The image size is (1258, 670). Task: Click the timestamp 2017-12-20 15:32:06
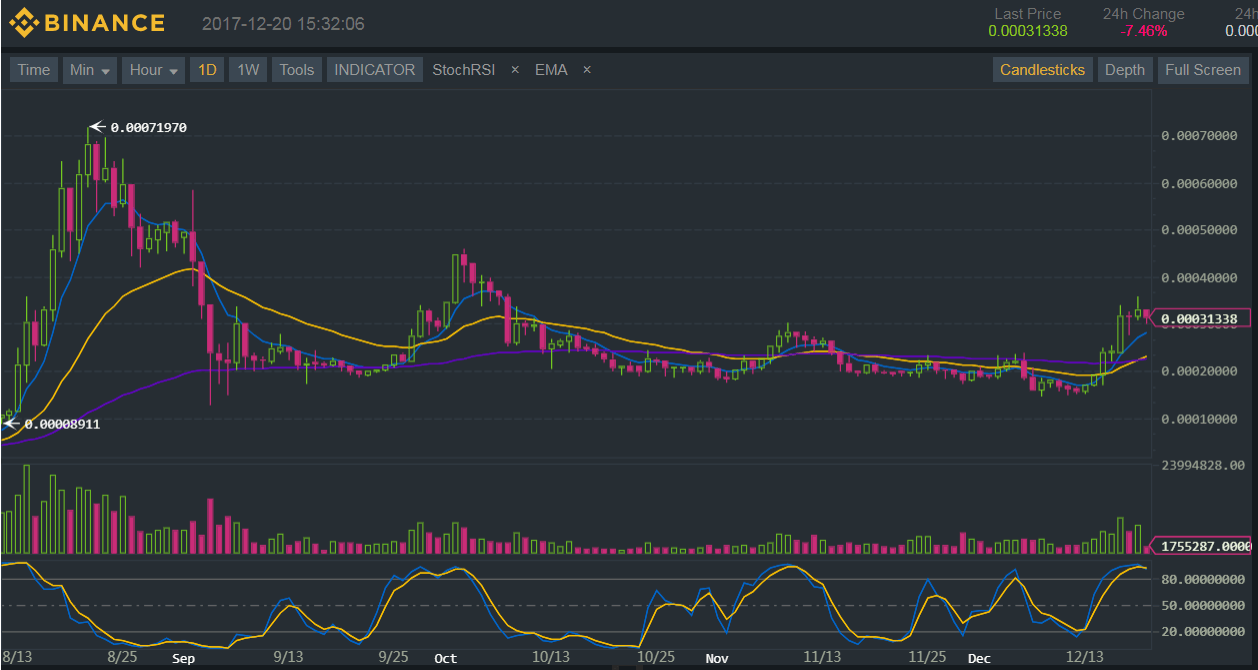[x=283, y=24]
